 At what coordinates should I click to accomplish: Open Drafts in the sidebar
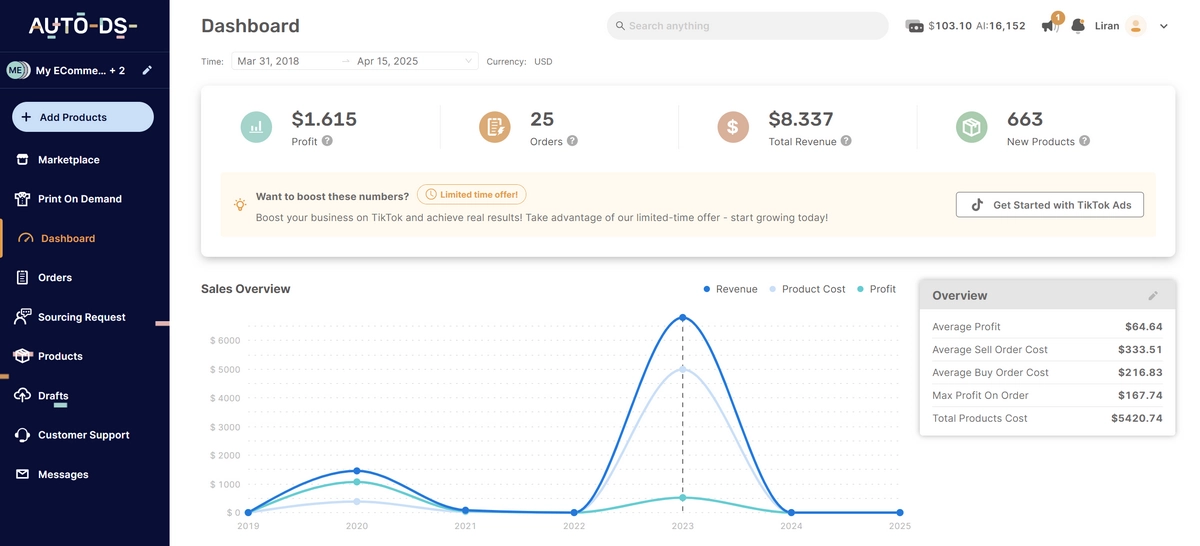coord(53,396)
